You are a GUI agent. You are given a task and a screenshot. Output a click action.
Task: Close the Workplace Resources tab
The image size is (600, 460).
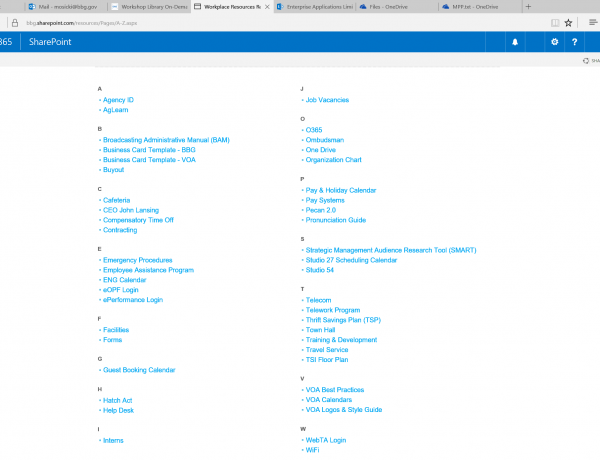tap(267, 7)
